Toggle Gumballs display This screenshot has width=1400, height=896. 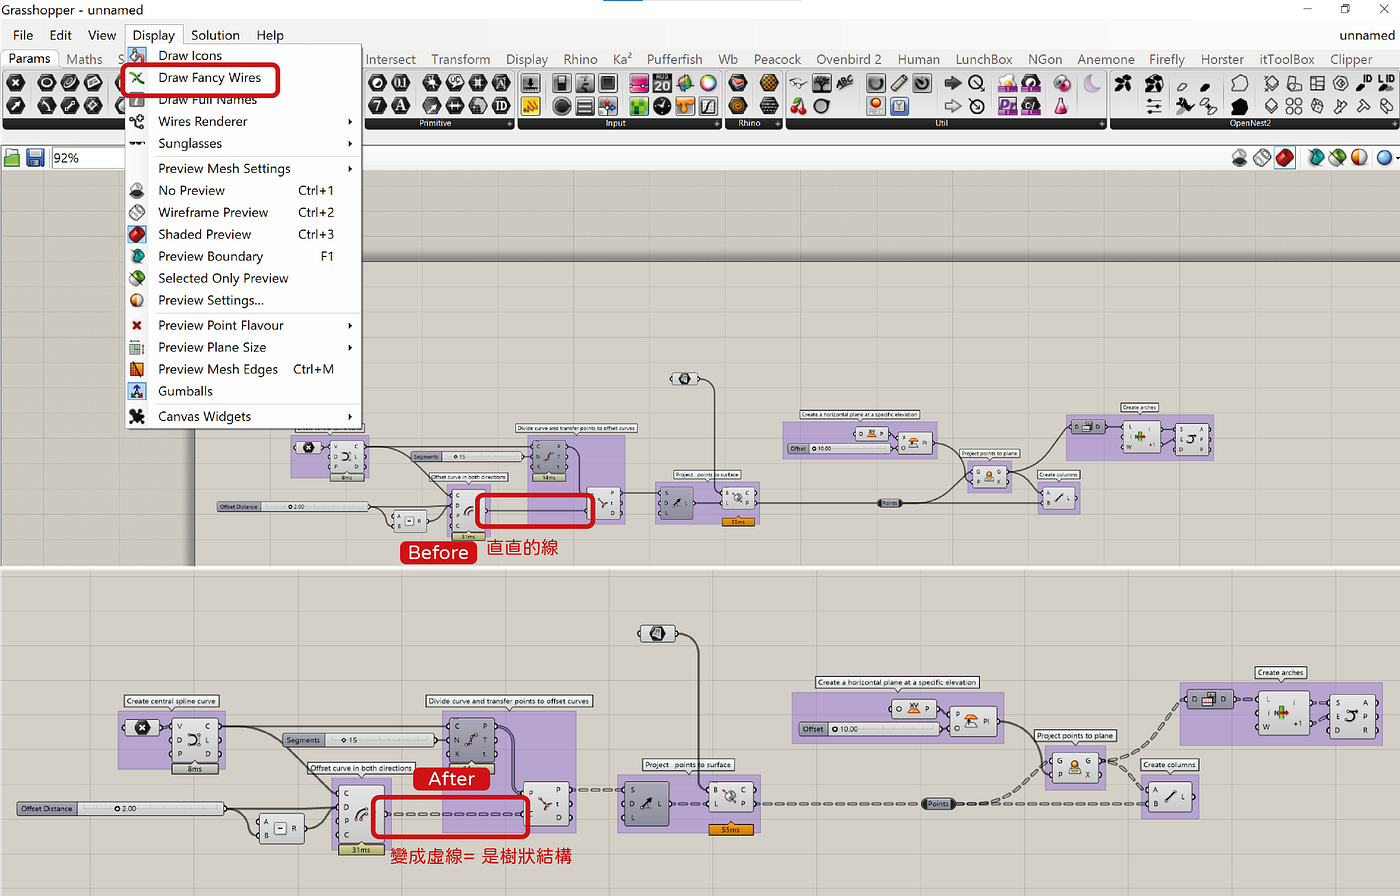click(x=243, y=391)
